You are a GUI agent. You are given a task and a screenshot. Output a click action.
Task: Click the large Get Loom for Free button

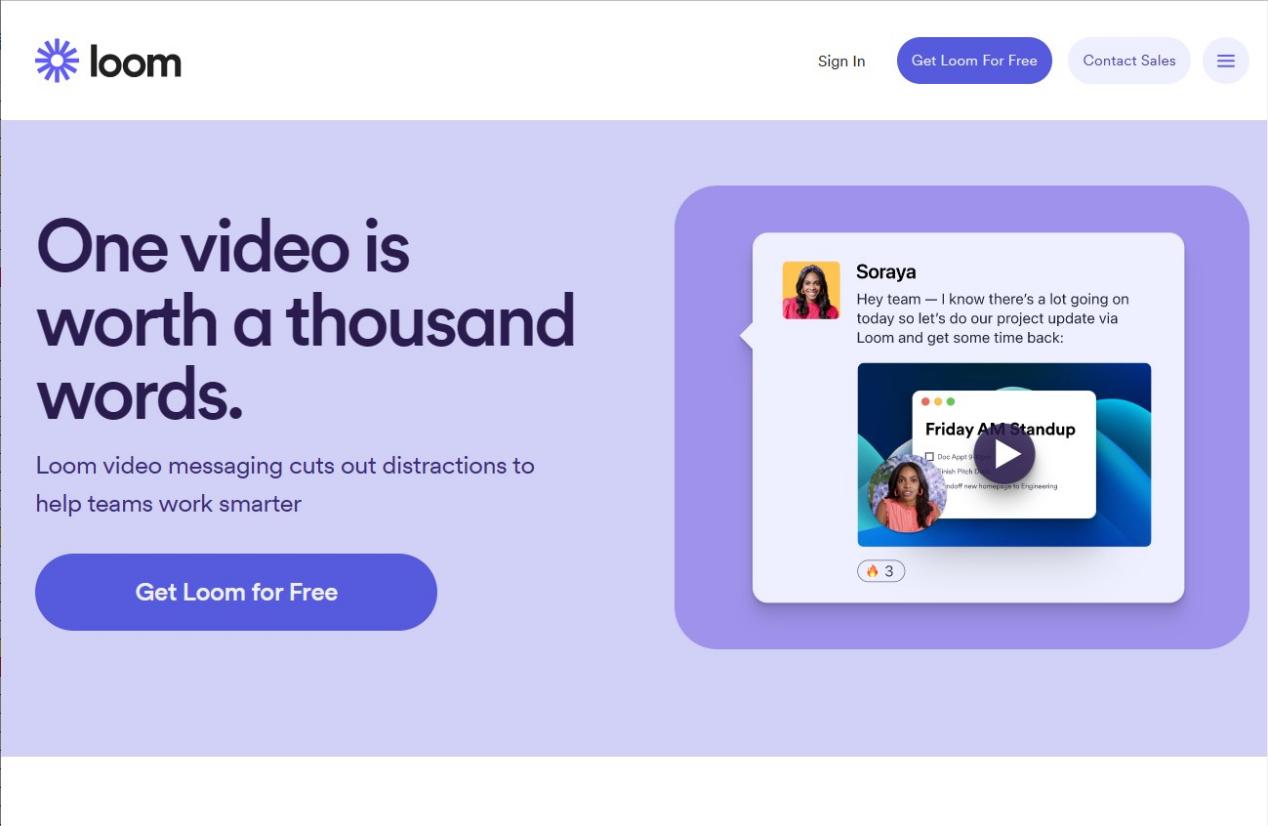pyautogui.click(x=236, y=592)
